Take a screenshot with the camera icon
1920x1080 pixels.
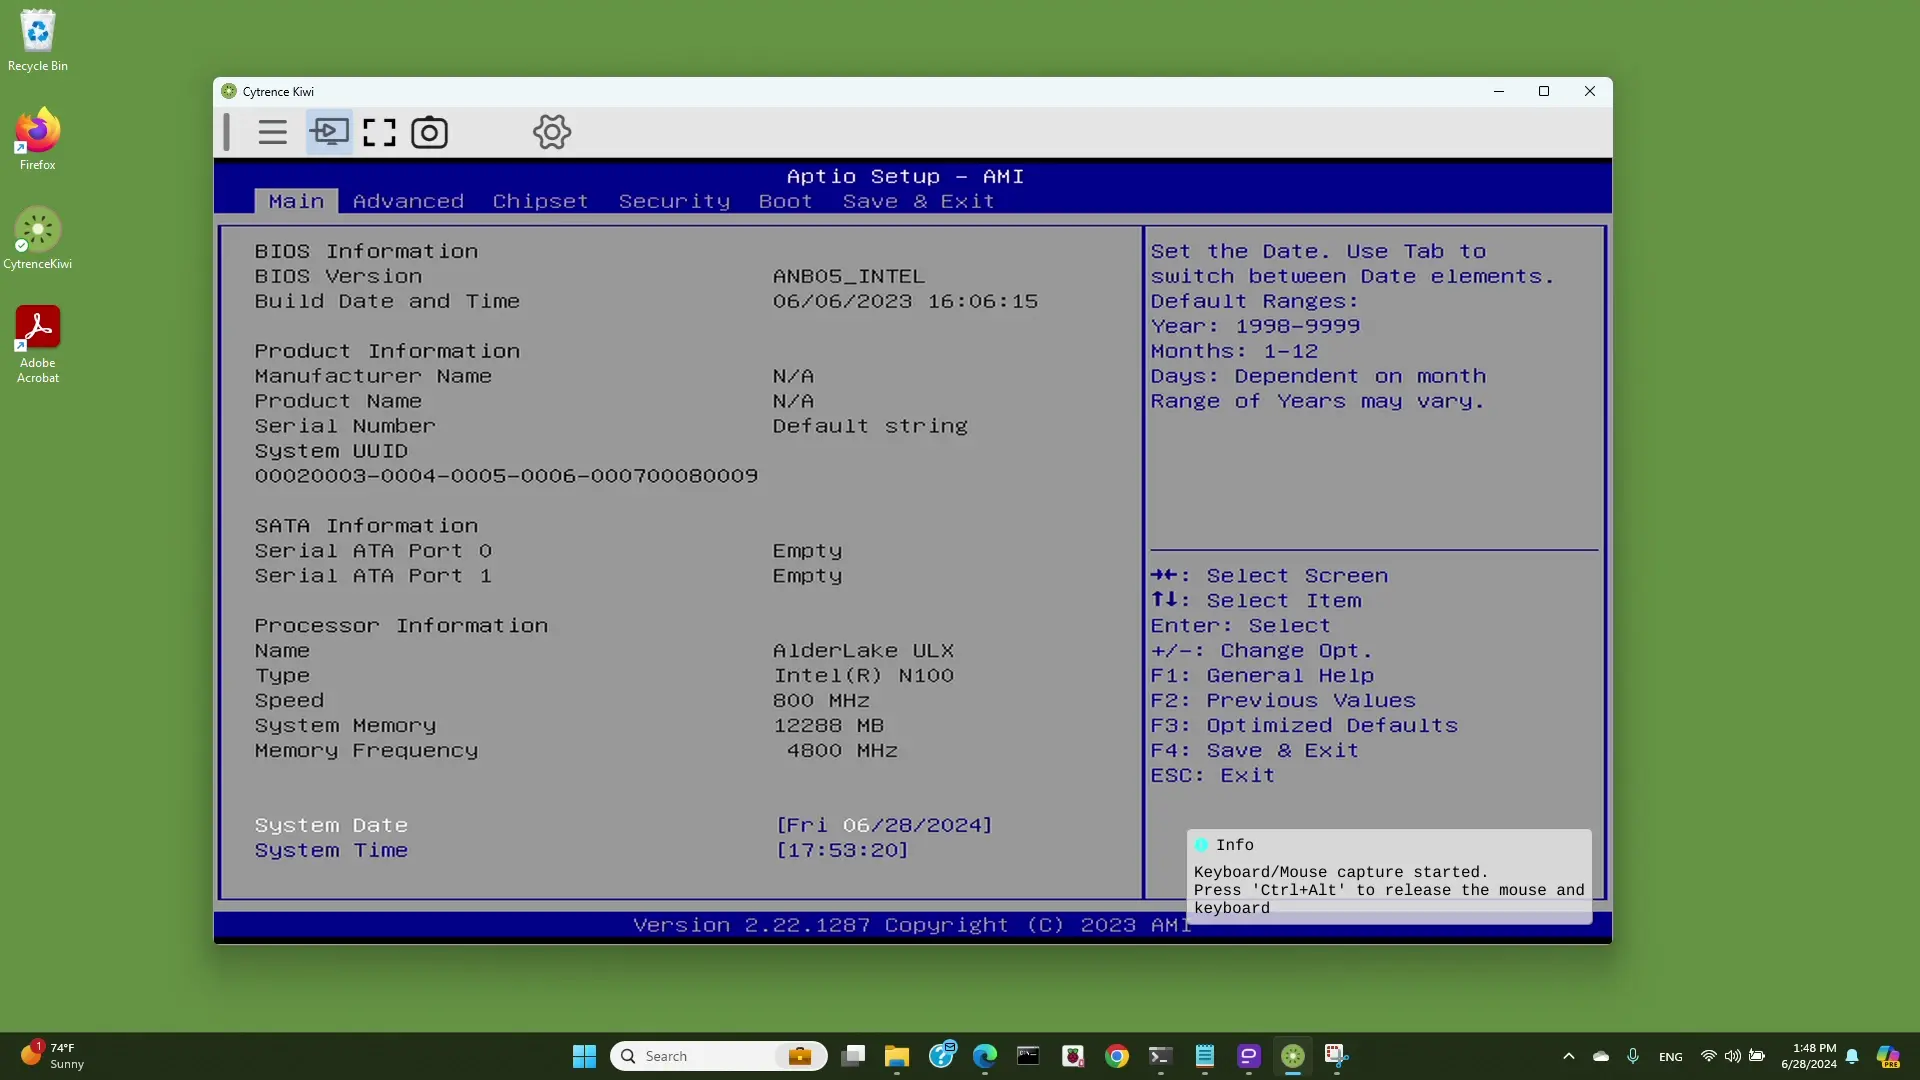430,132
